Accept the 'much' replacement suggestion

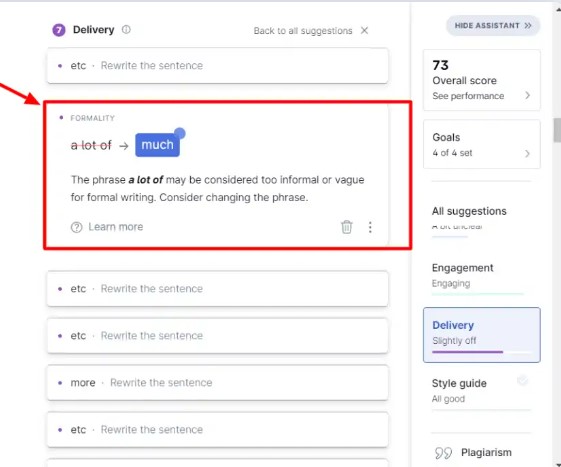point(157,145)
